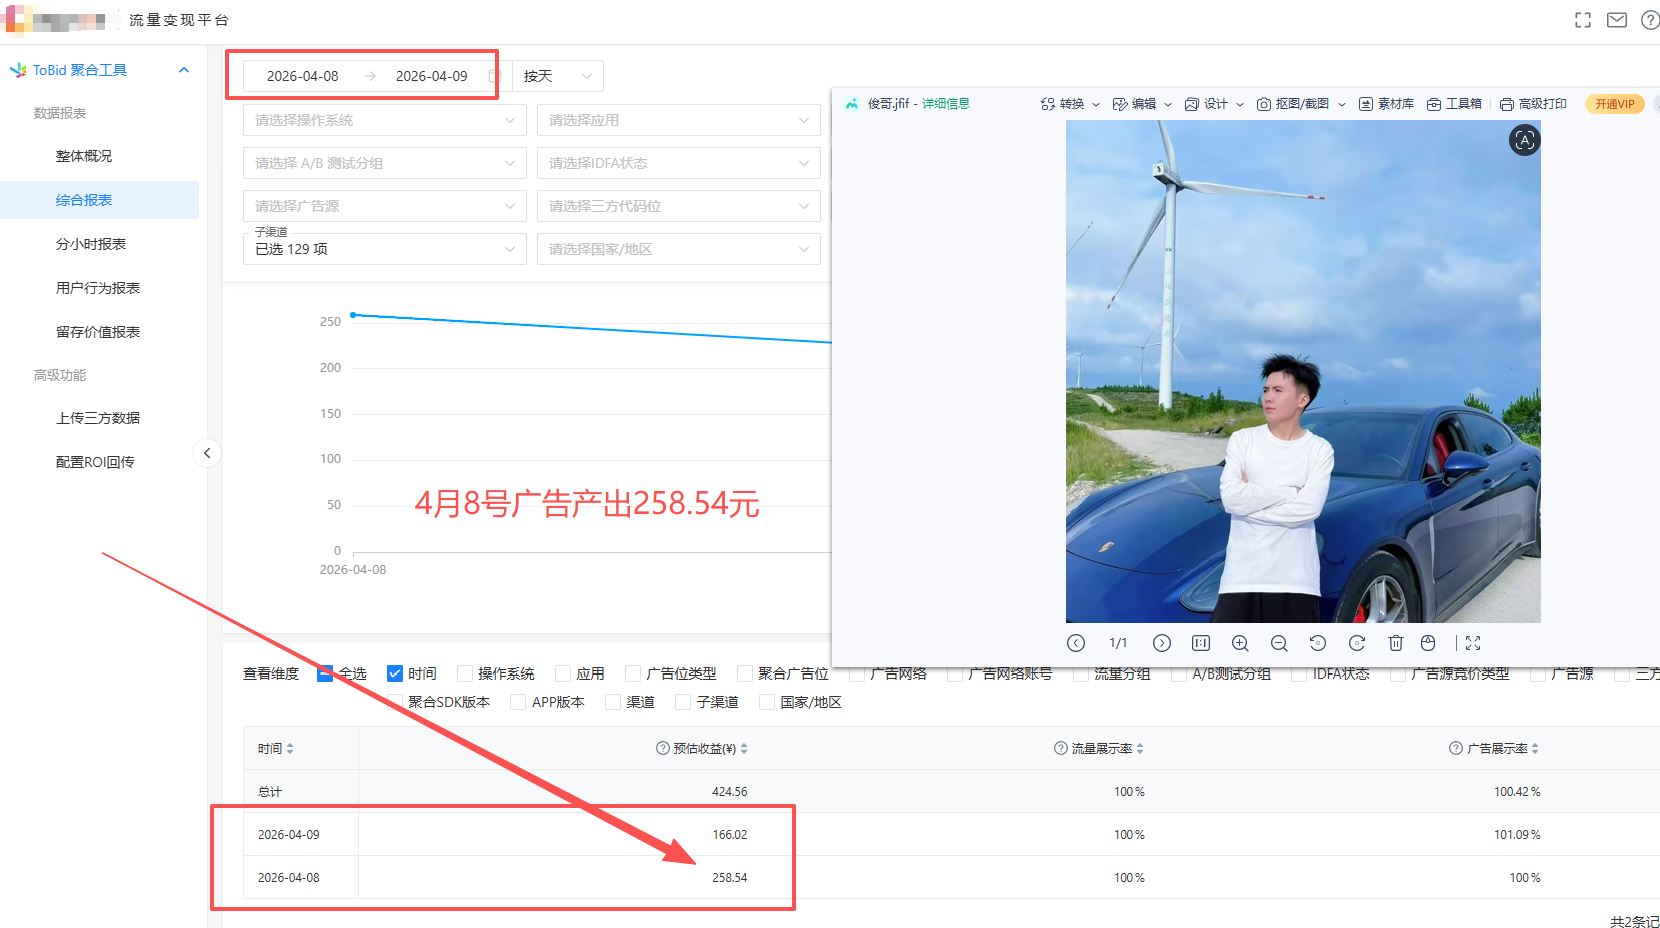Expand the 按天 granularity dropdown

point(558,76)
